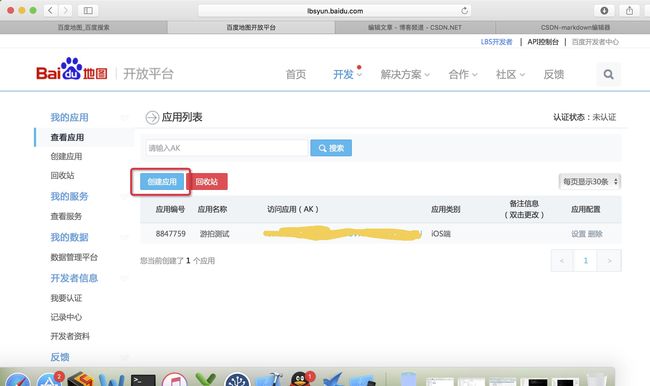Open 数据管理平台 in the sidebar
The height and width of the screenshot is (386, 650).
pos(74,257)
